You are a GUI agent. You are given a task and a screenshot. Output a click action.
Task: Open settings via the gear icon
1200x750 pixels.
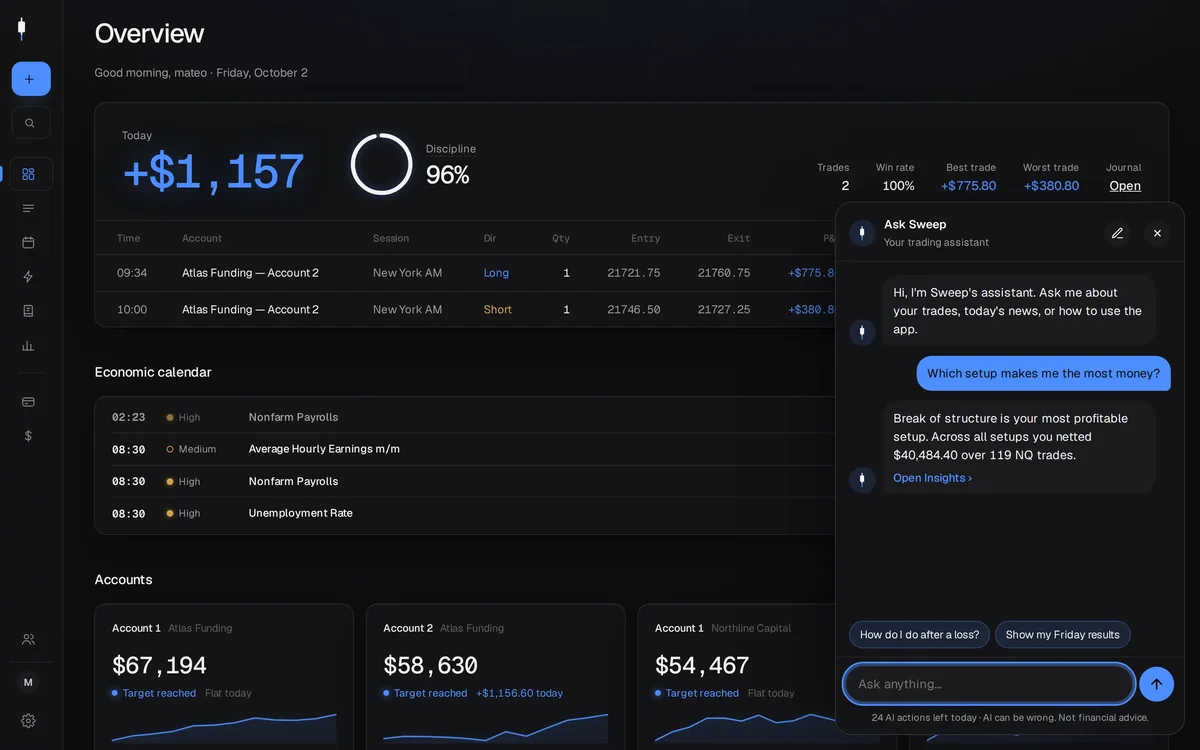coord(28,721)
